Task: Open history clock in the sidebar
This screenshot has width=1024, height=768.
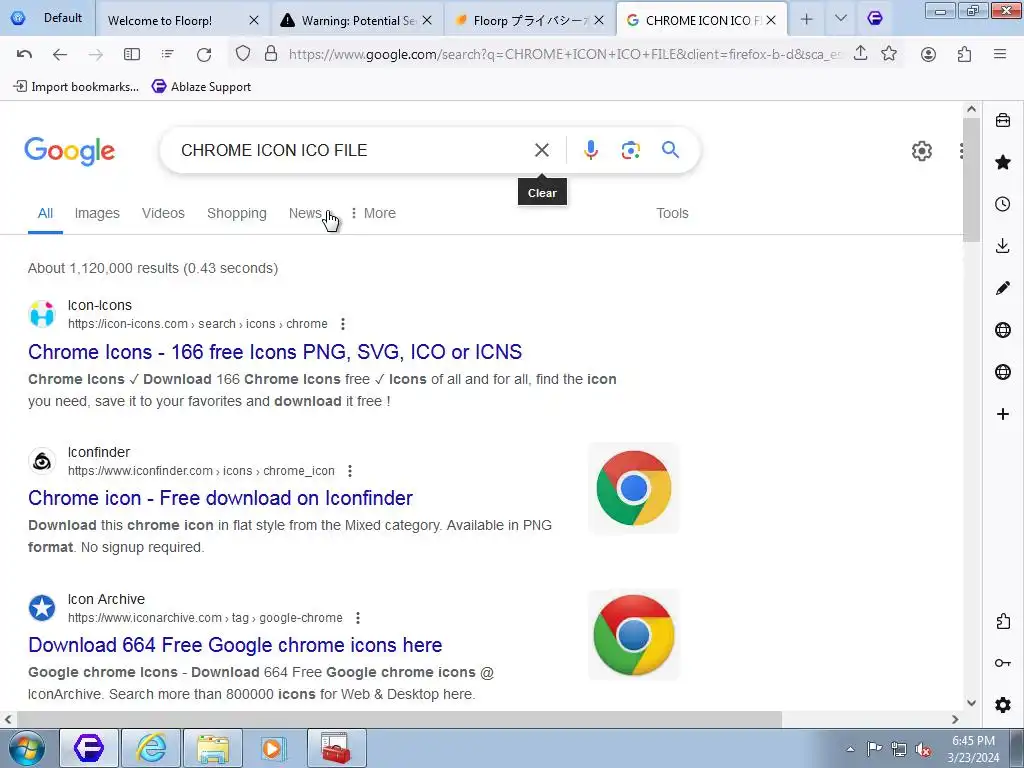Action: coord(1002,204)
